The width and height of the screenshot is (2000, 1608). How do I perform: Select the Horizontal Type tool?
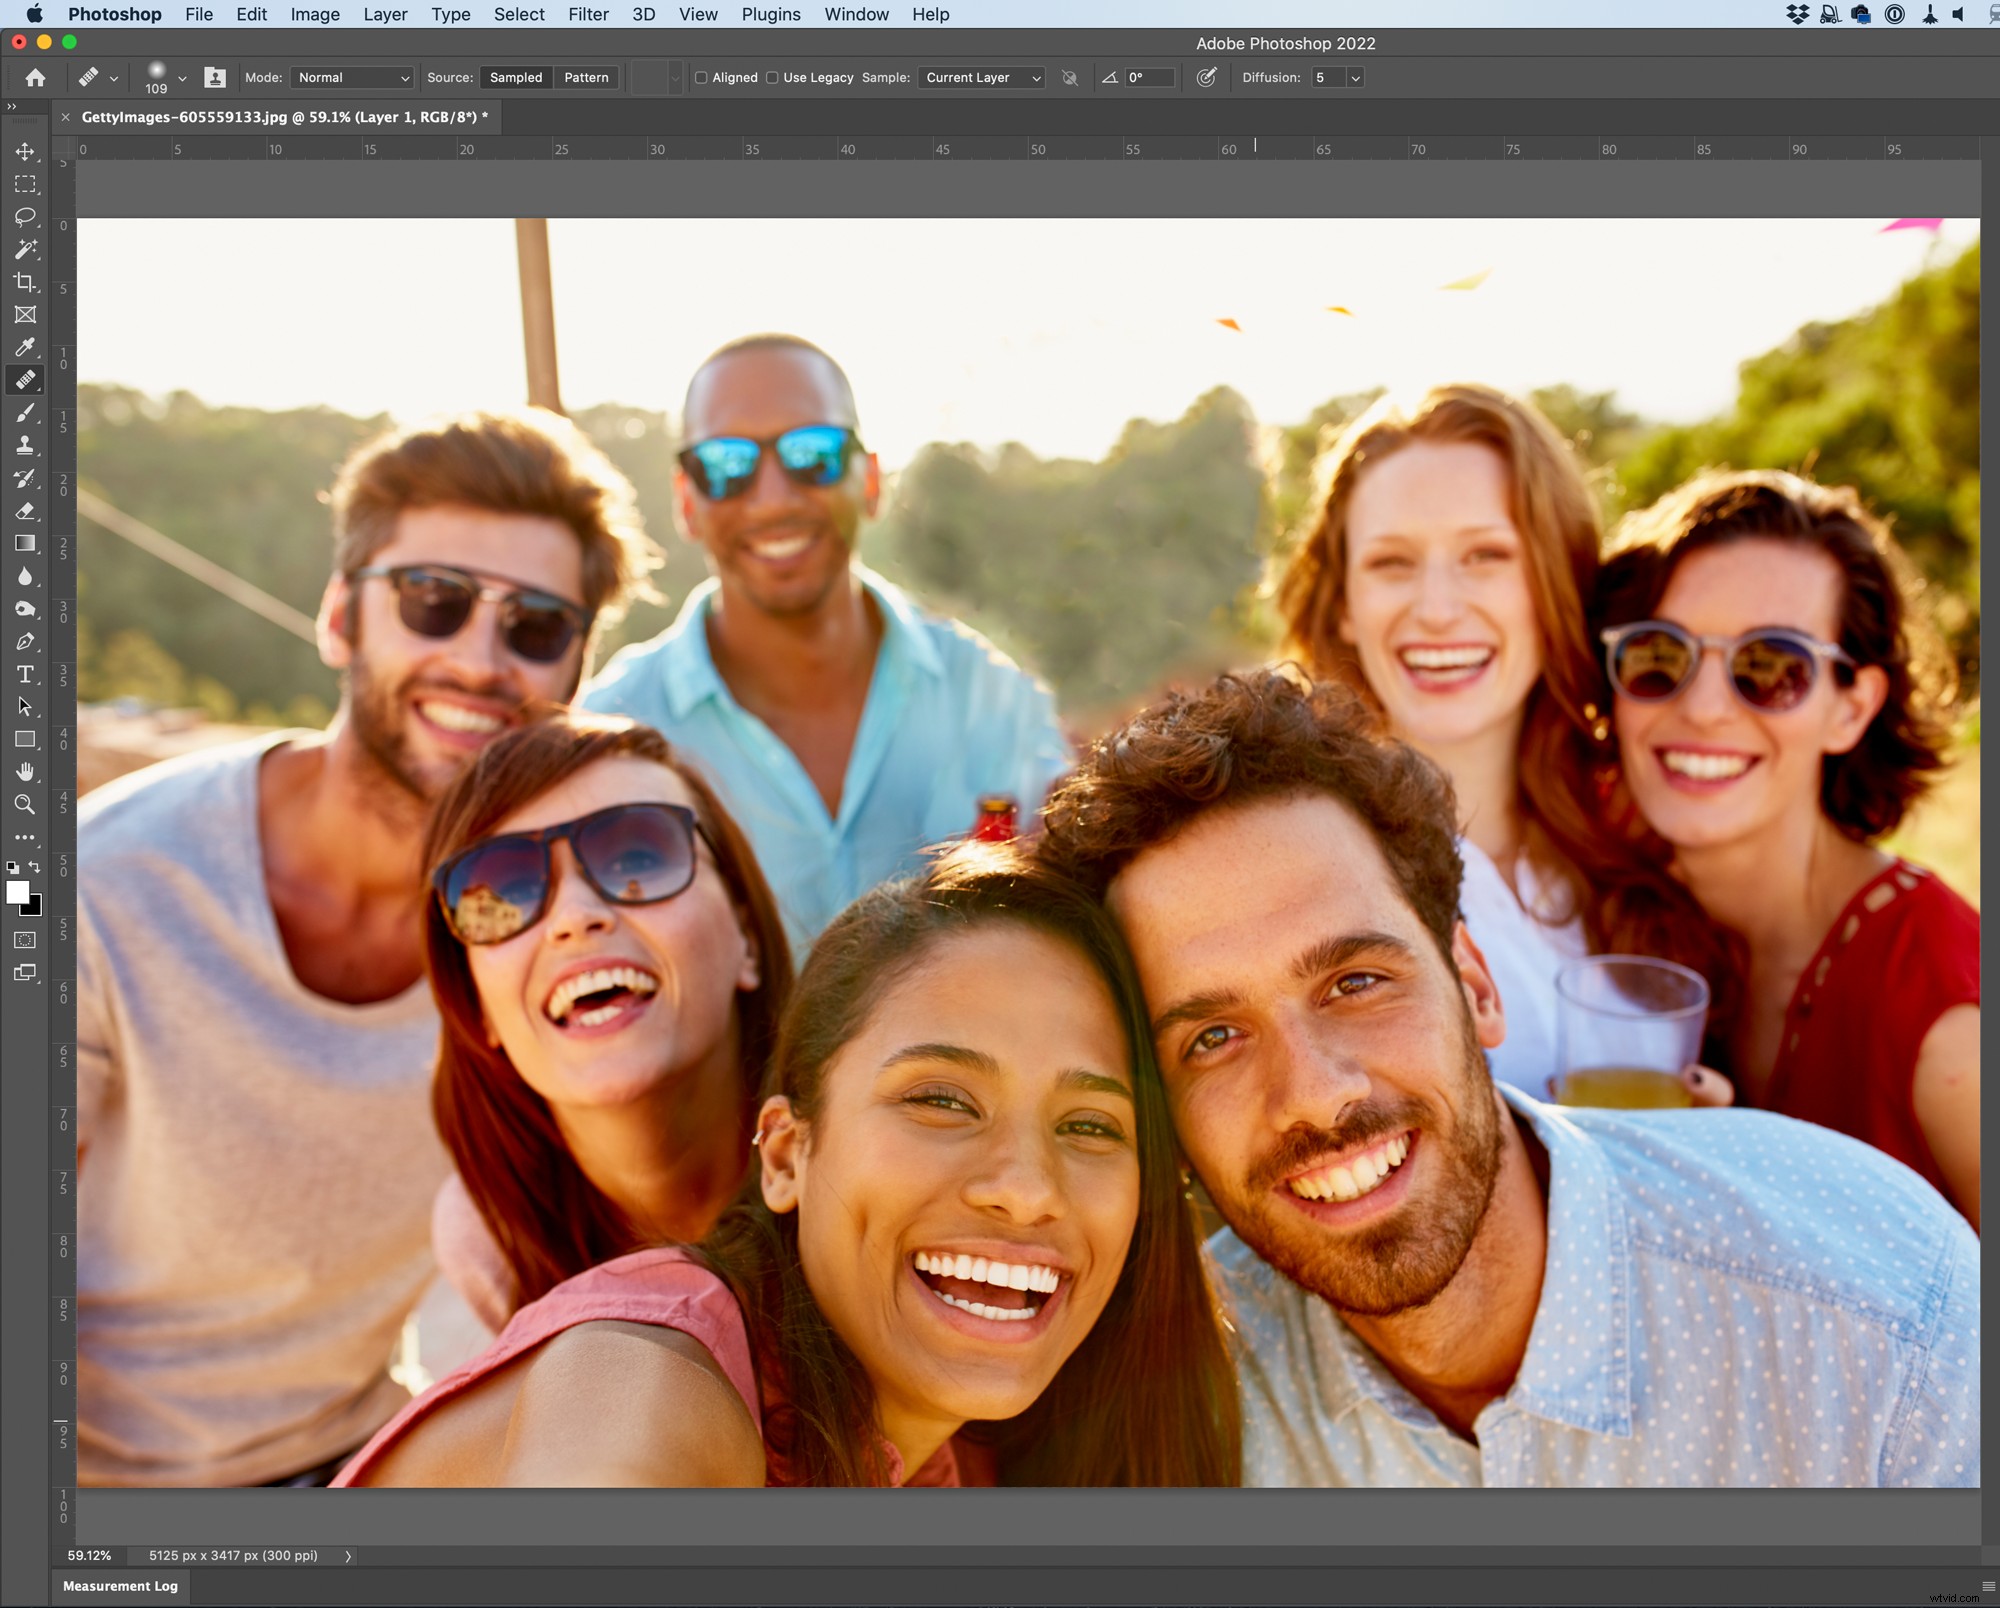[25, 674]
